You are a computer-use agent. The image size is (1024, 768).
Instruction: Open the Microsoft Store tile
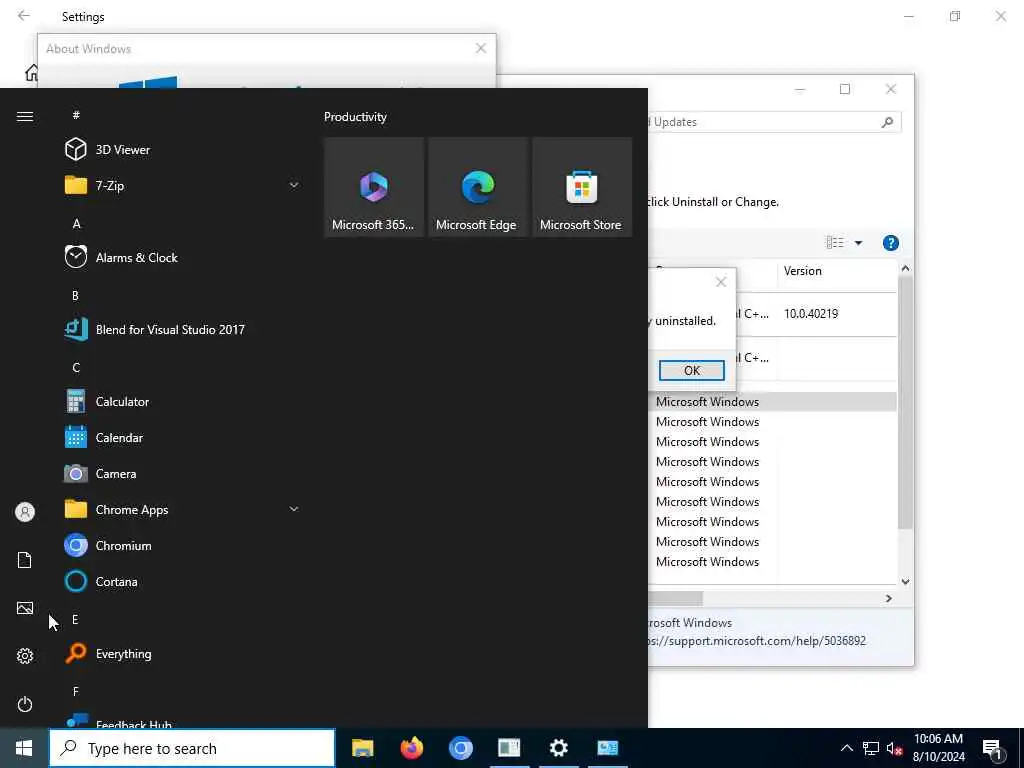[x=581, y=187]
